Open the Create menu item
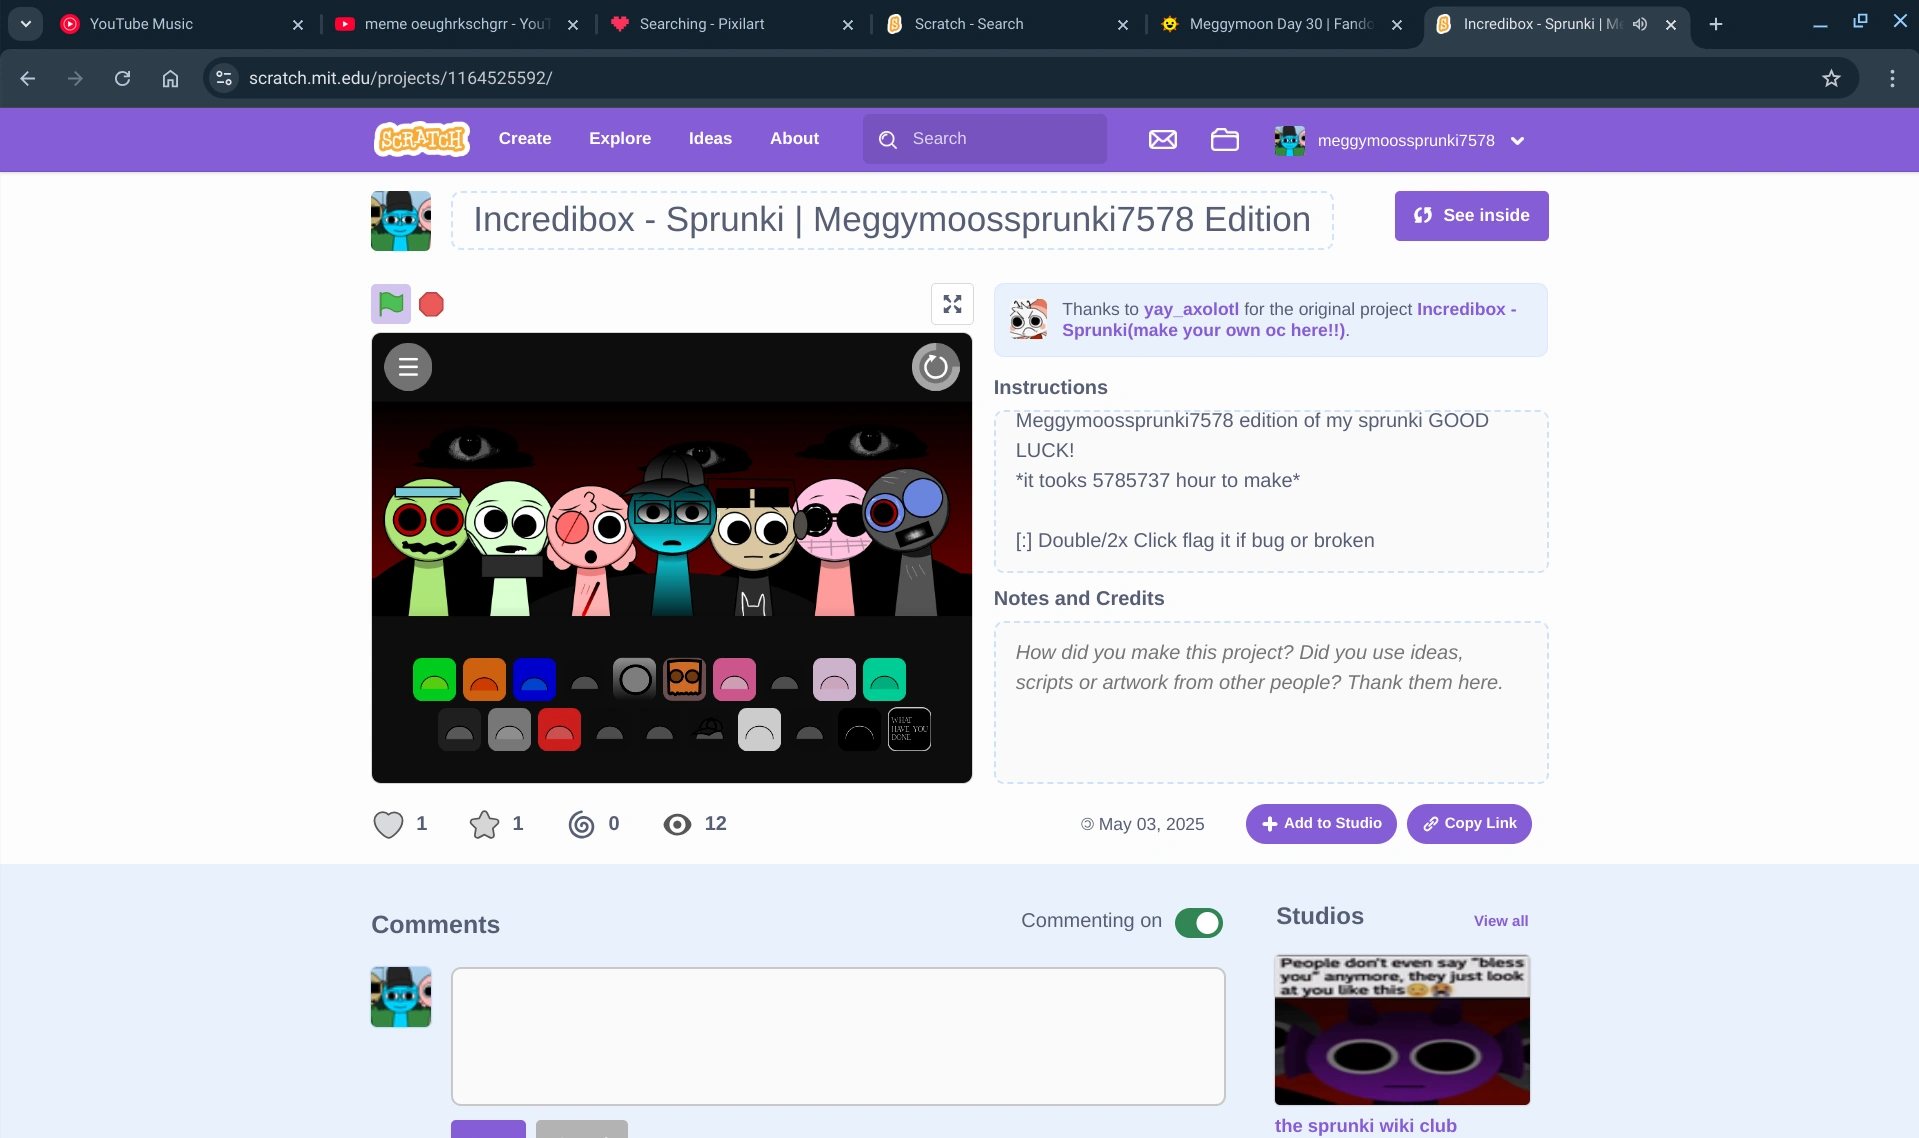Image resolution: width=1919 pixels, height=1138 pixels. tap(525, 139)
